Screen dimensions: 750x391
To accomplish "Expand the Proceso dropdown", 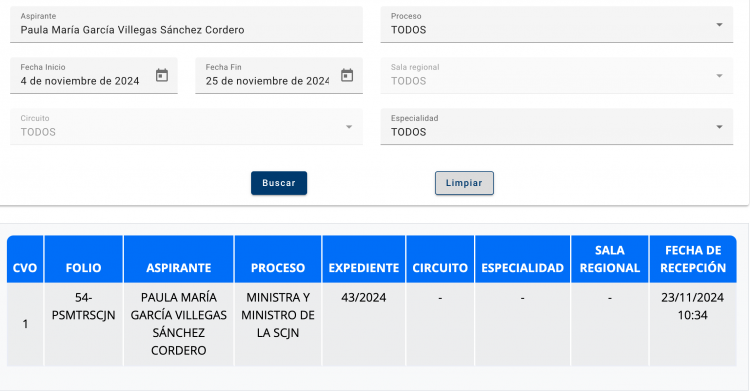I will point(556,24).
